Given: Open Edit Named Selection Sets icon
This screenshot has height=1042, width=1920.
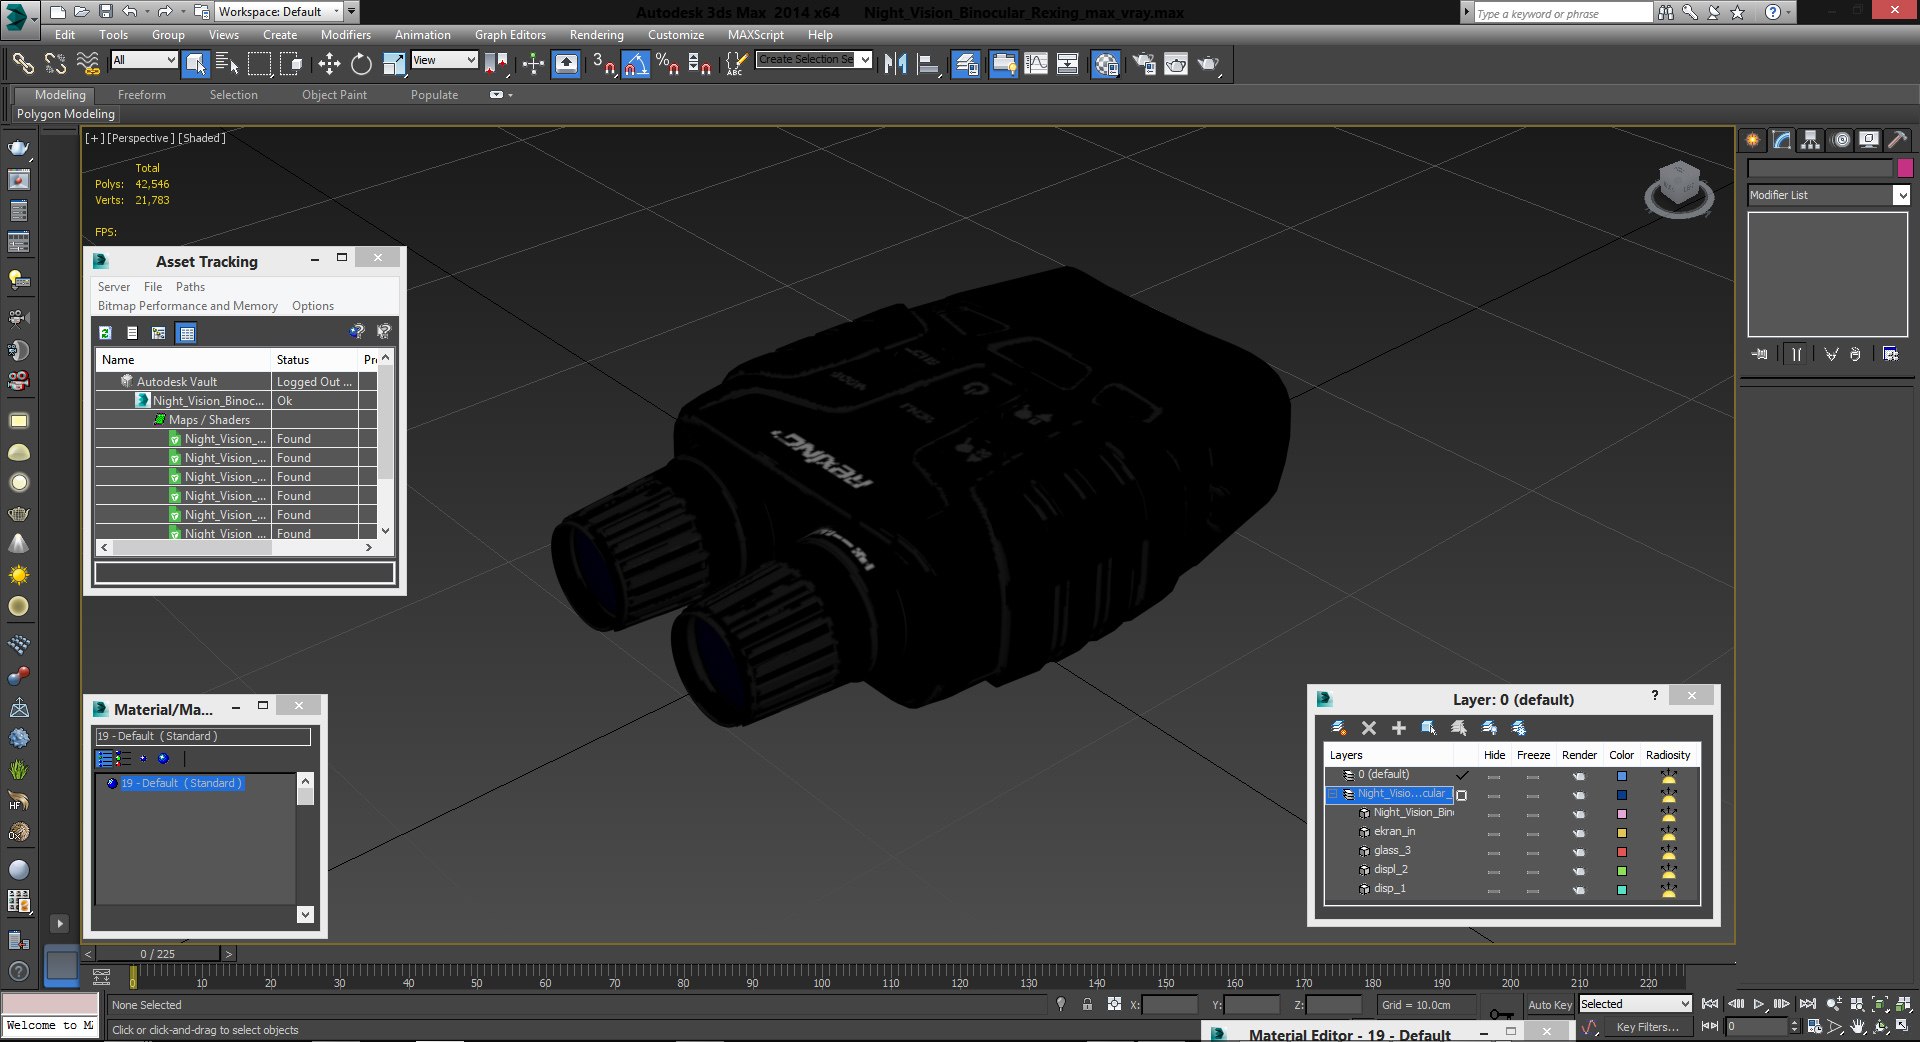Looking at the screenshot, I should (x=735, y=64).
